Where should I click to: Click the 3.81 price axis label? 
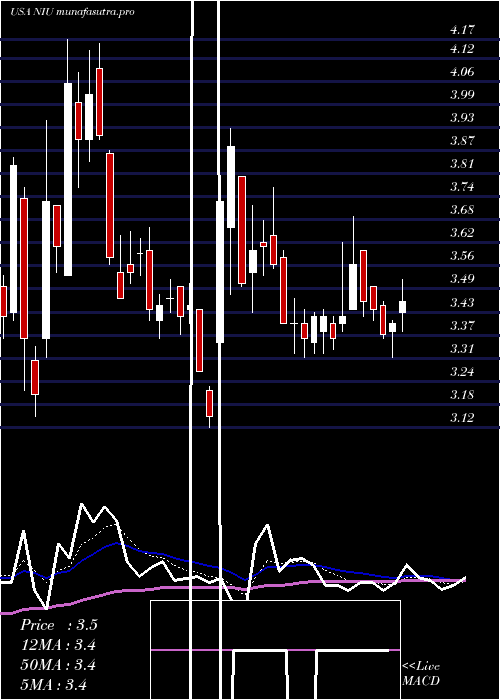coord(462,163)
